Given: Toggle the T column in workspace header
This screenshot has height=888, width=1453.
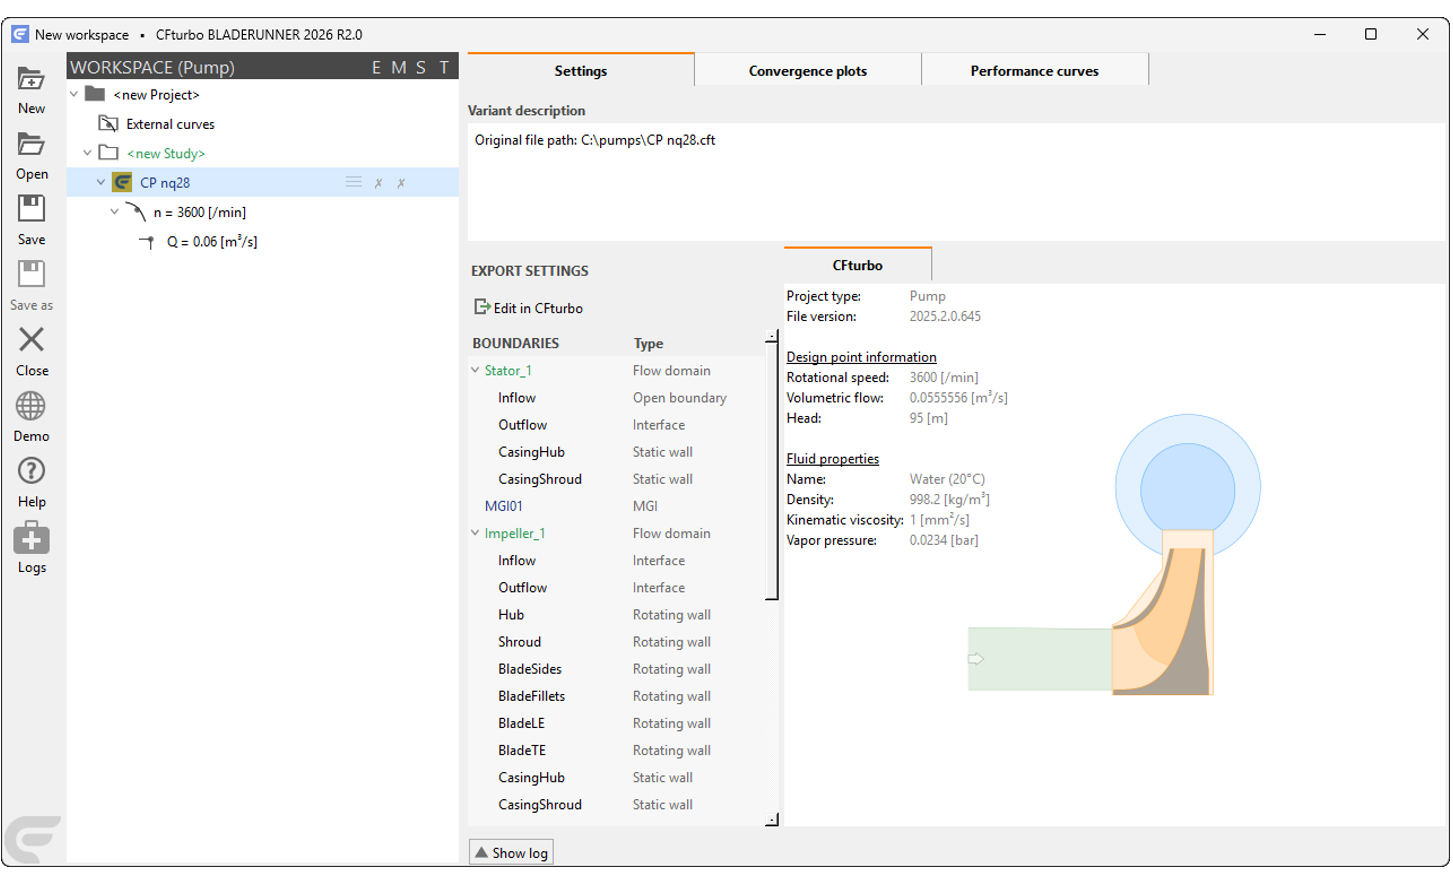Looking at the screenshot, I should point(444,67).
